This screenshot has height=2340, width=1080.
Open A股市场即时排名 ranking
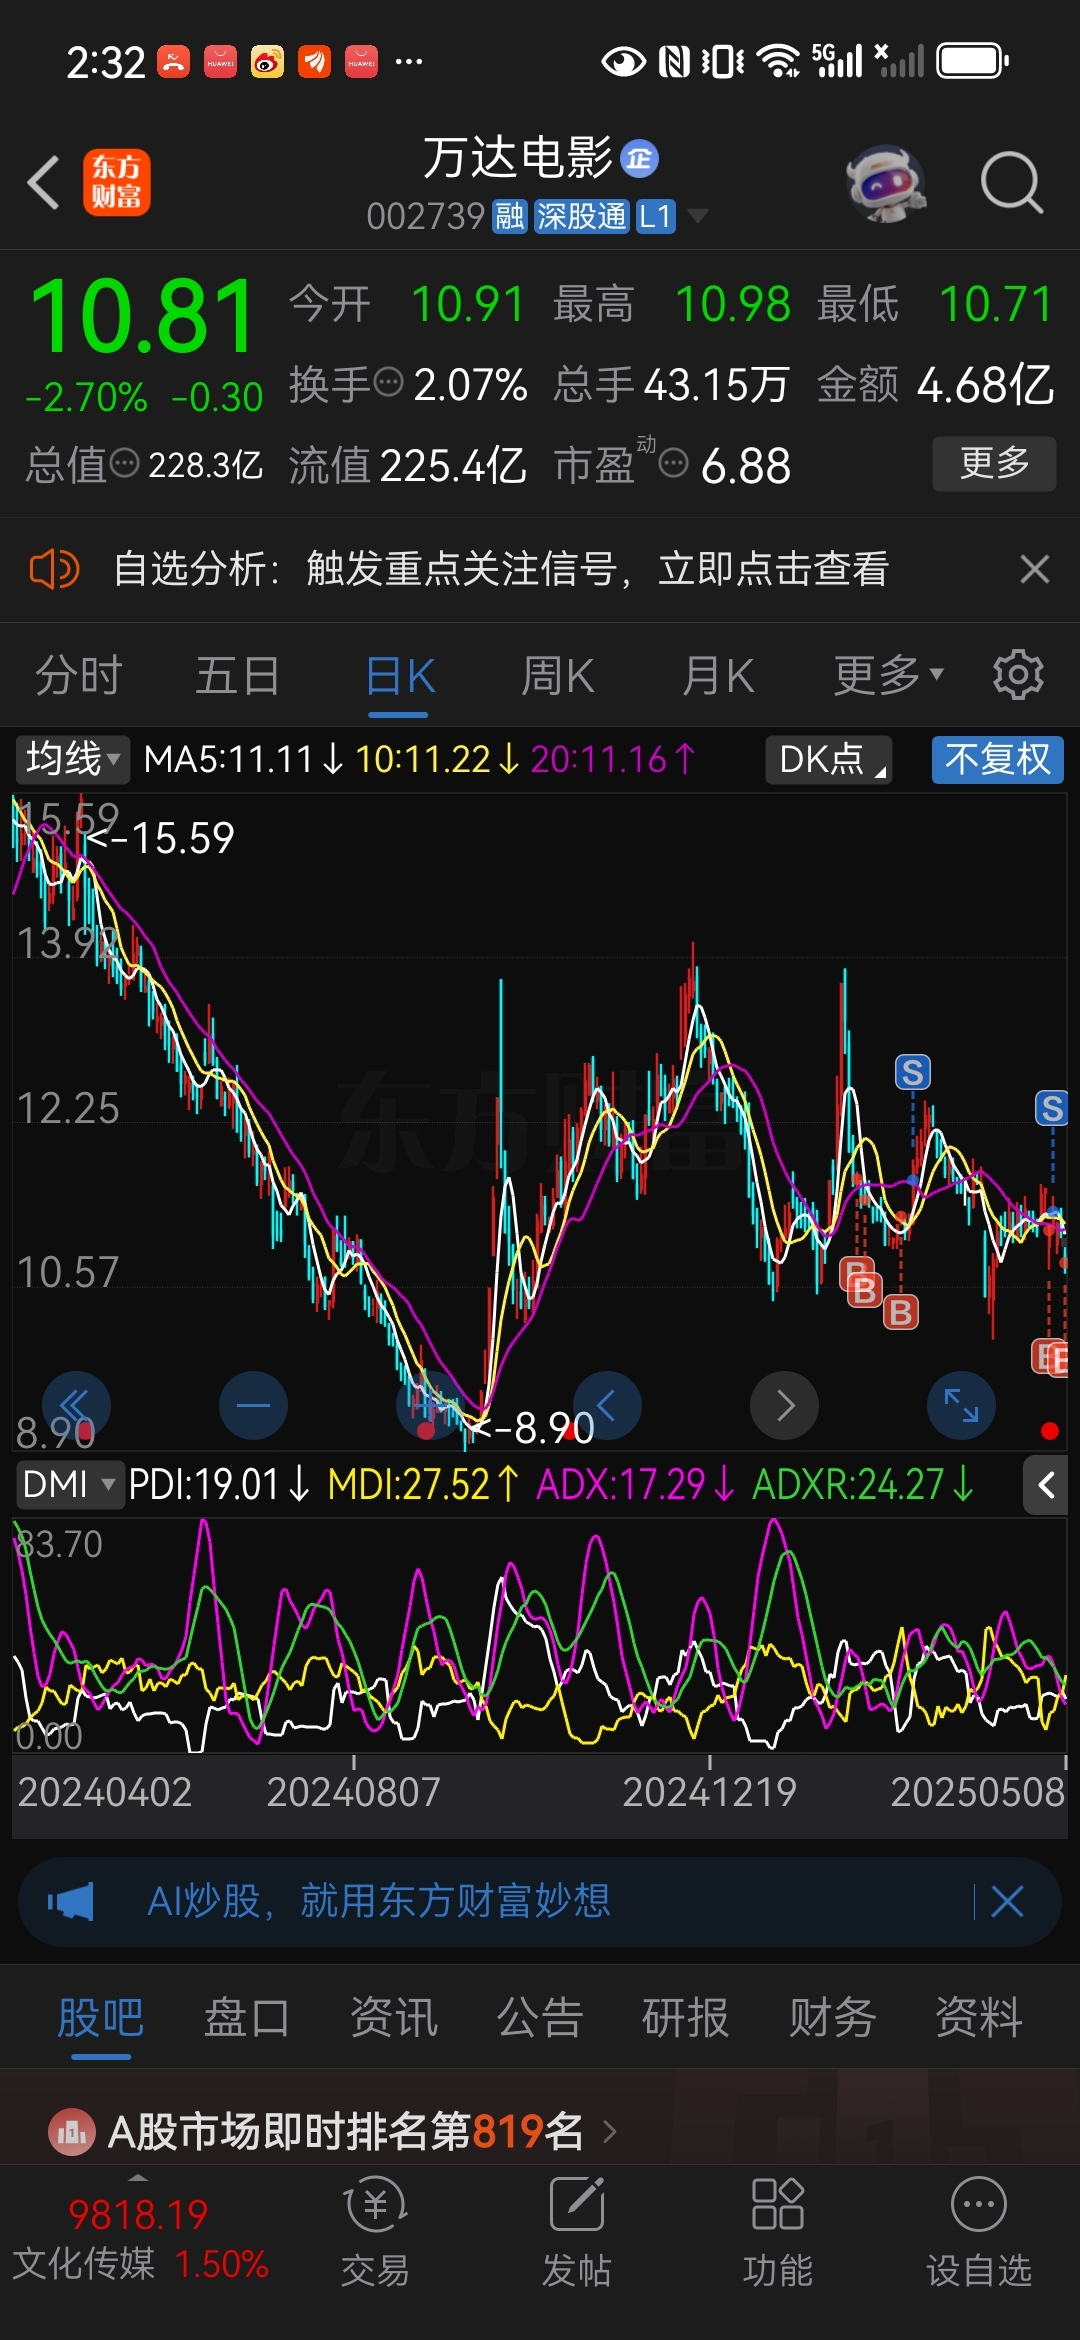pos(345,2131)
